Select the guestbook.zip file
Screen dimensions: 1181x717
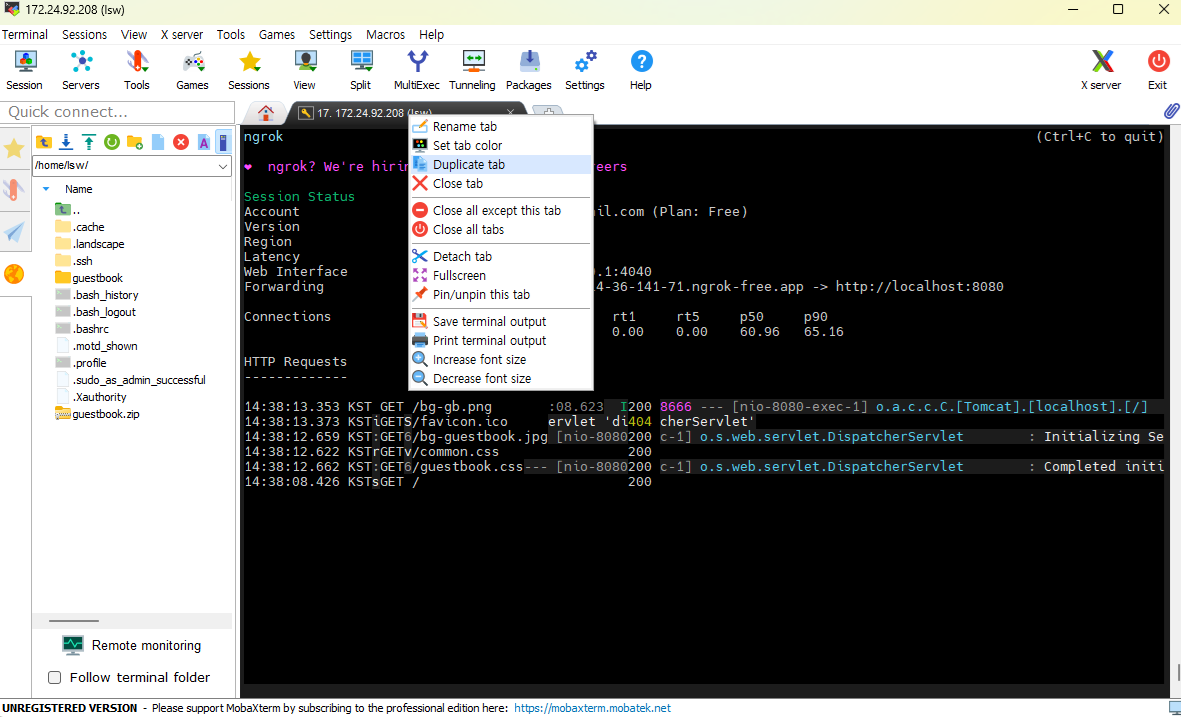97,414
